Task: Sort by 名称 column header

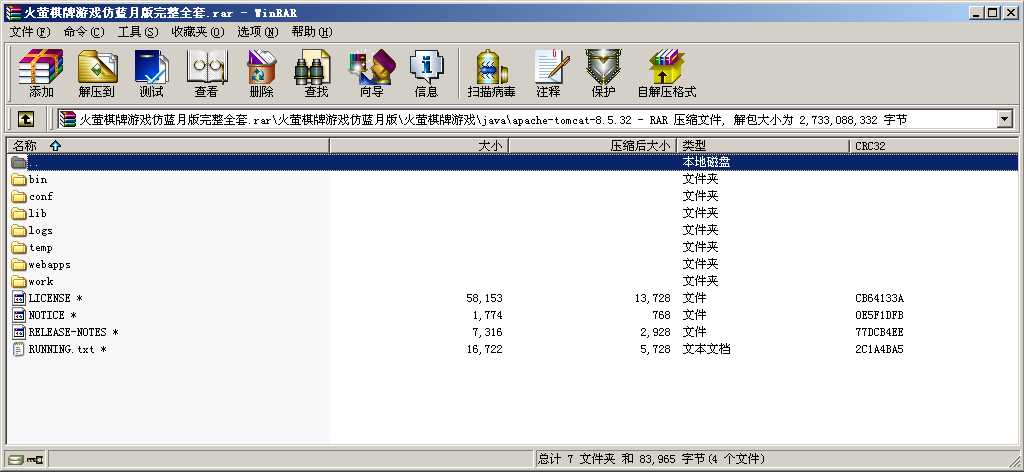Action: point(168,146)
